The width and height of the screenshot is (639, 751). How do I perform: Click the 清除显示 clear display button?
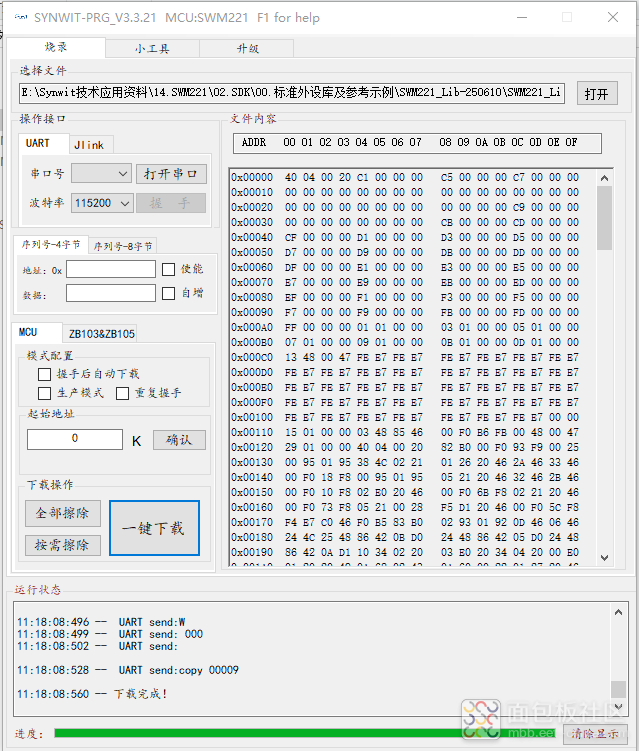595,733
